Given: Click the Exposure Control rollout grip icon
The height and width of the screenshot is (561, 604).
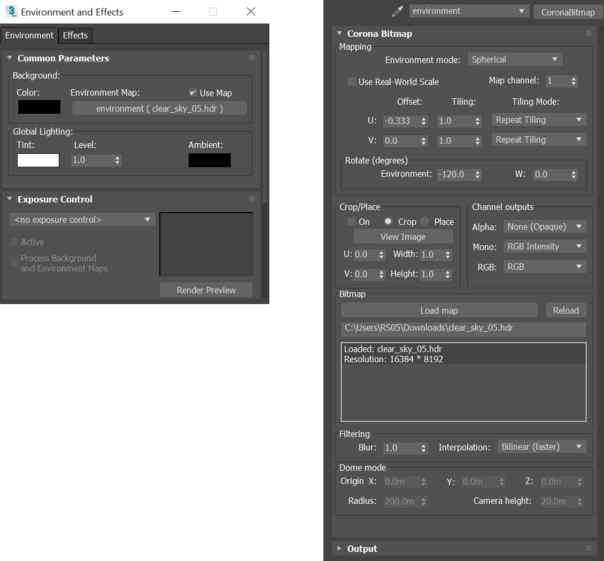Looking at the screenshot, I should click(252, 199).
